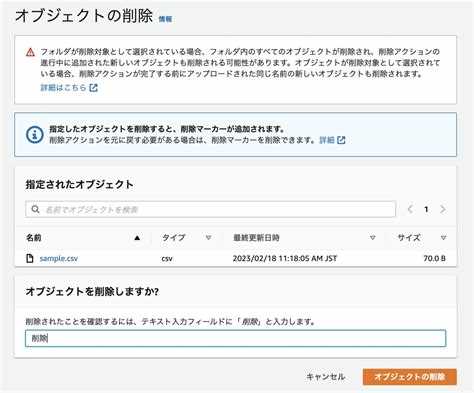Click the 指定されたオブジェクト heading
Viewport: 474px width, 393px height.
click(80, 184)
